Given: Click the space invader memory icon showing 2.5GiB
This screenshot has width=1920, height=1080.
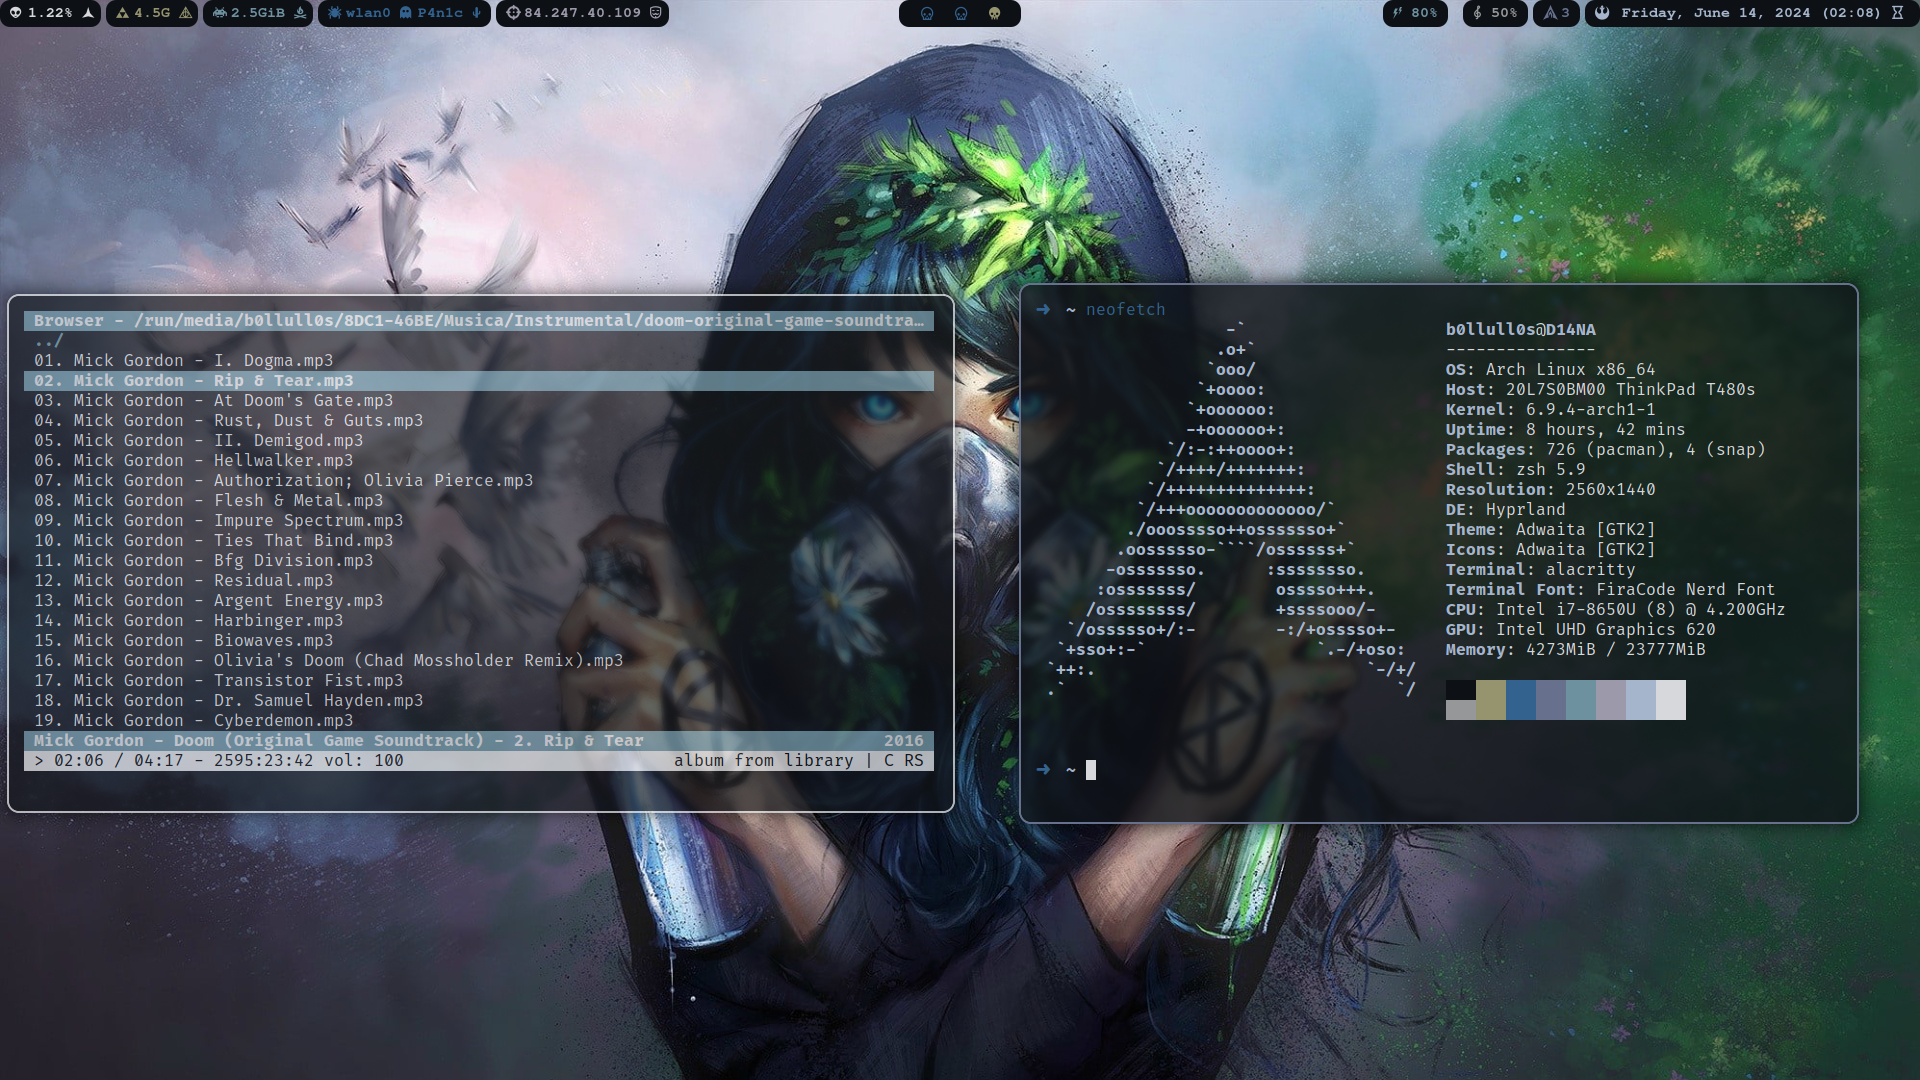Looking at the screenshot, I should pyautogui.click(x=219, y=13).
